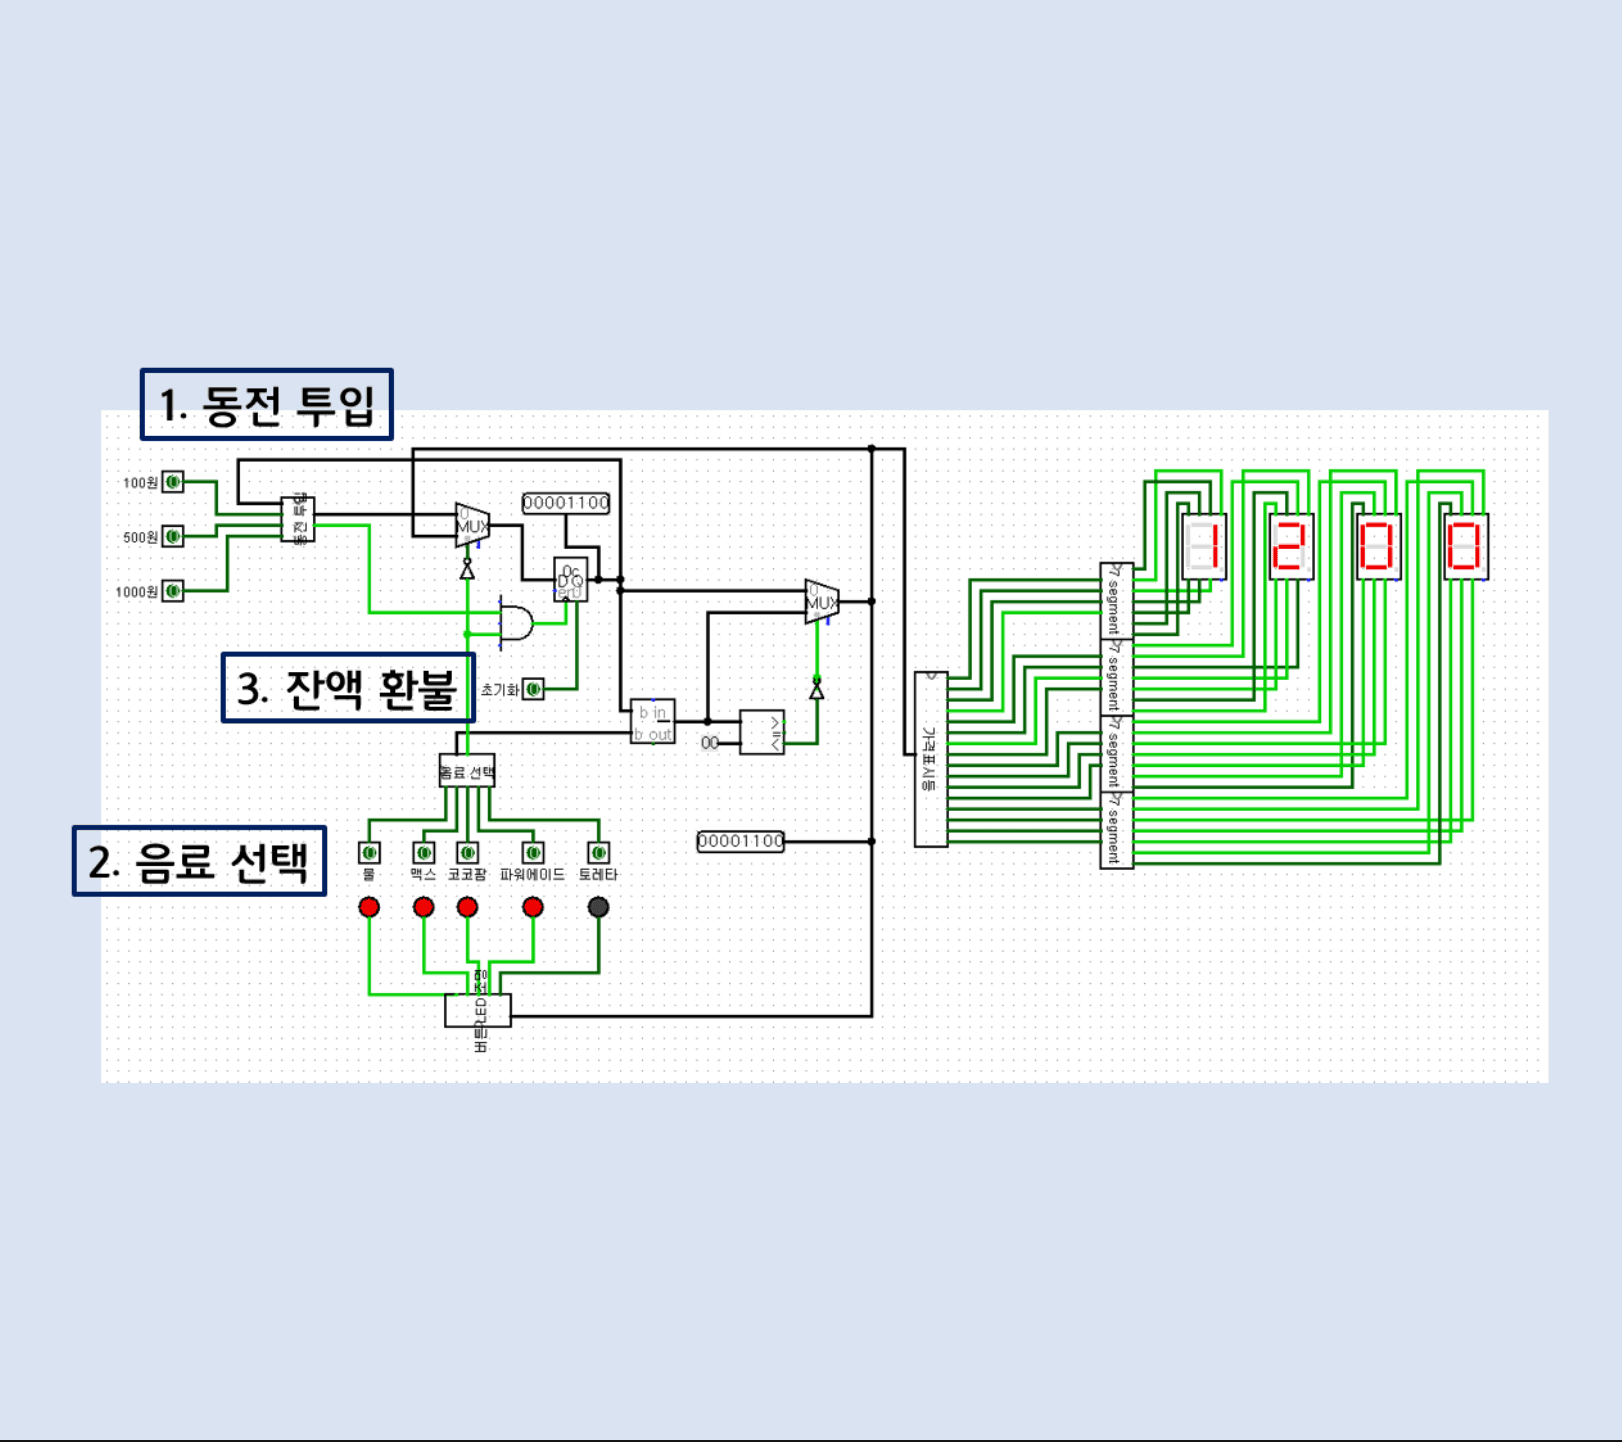Select the MUX above the comparator
The image size is (1622, 1442).
point(822,602)
